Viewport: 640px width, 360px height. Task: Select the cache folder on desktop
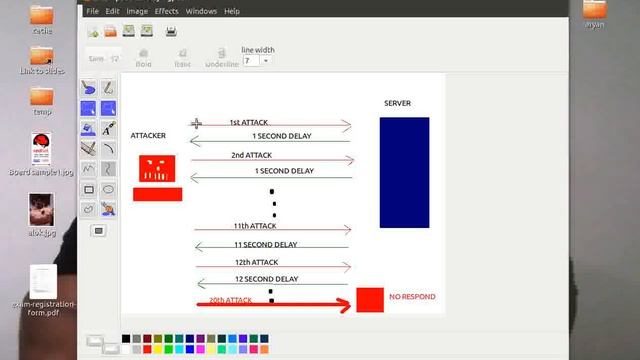point(42,19)
